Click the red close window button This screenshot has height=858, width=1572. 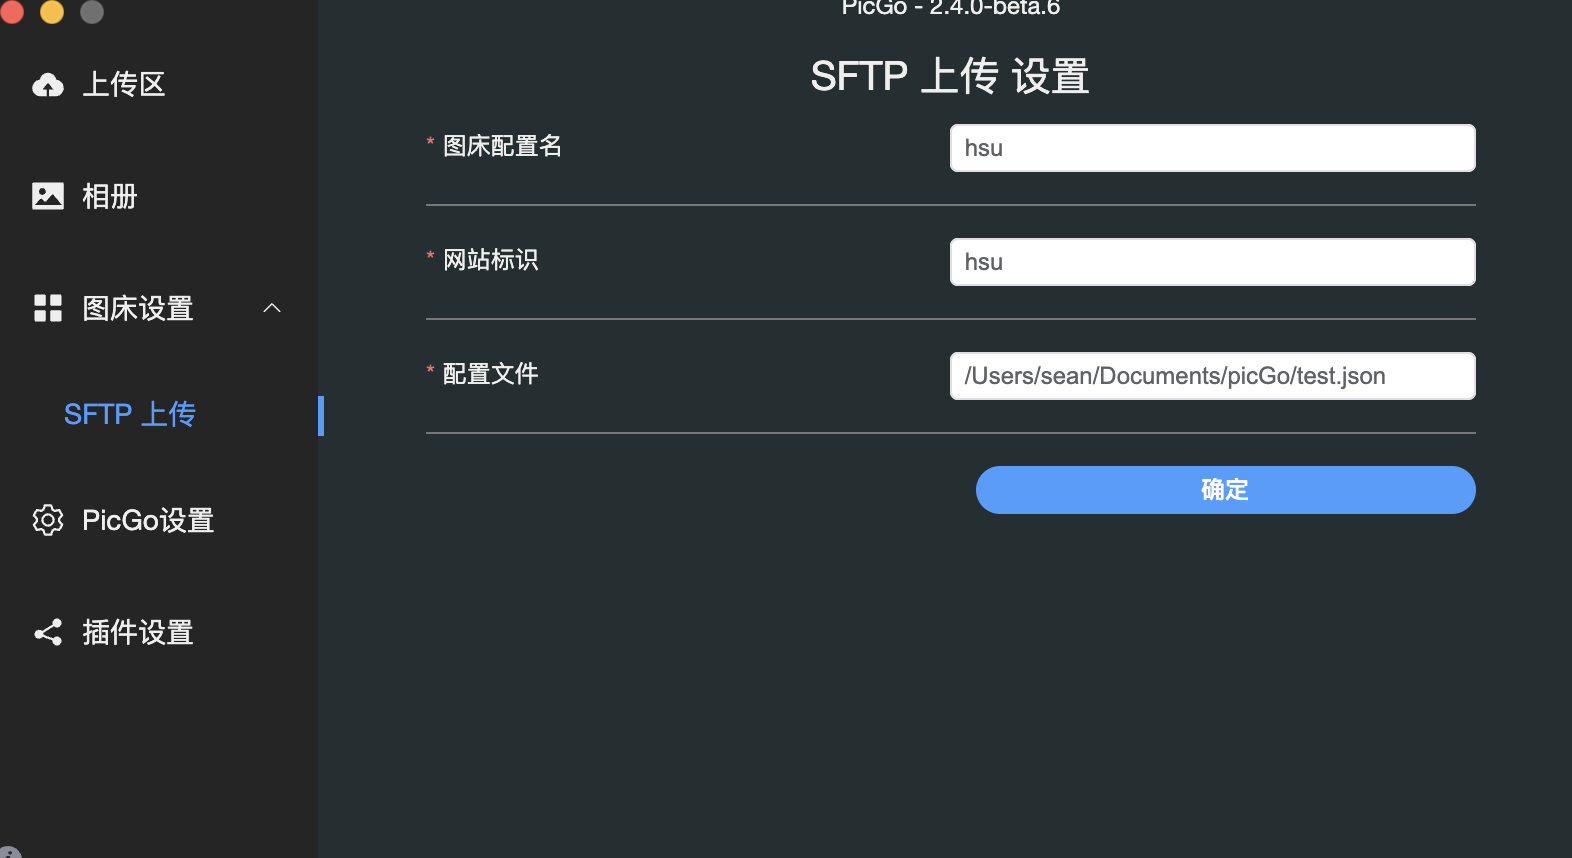tap(12, 10)
